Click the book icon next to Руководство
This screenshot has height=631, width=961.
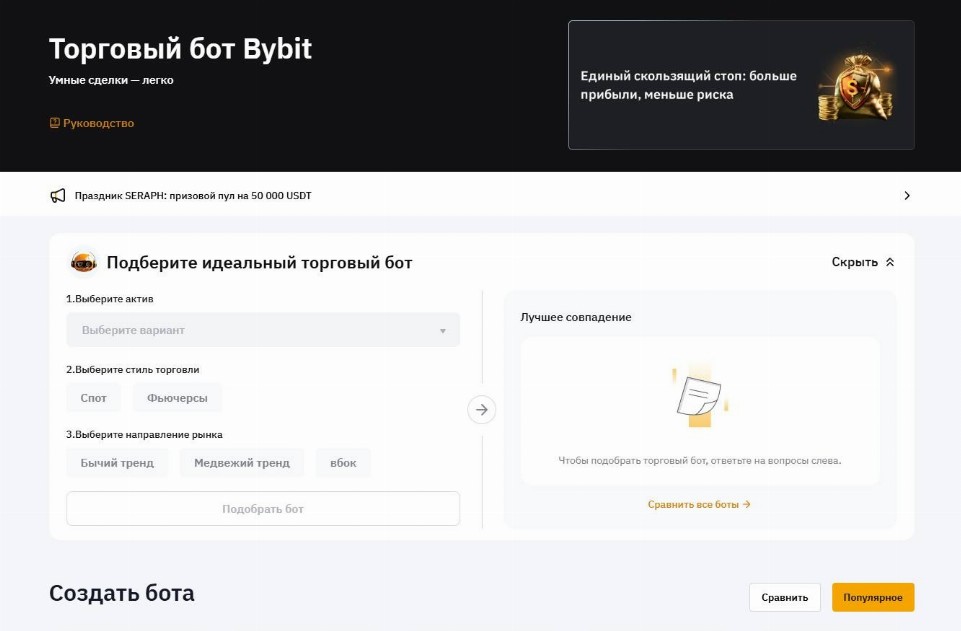coord(55,123)
